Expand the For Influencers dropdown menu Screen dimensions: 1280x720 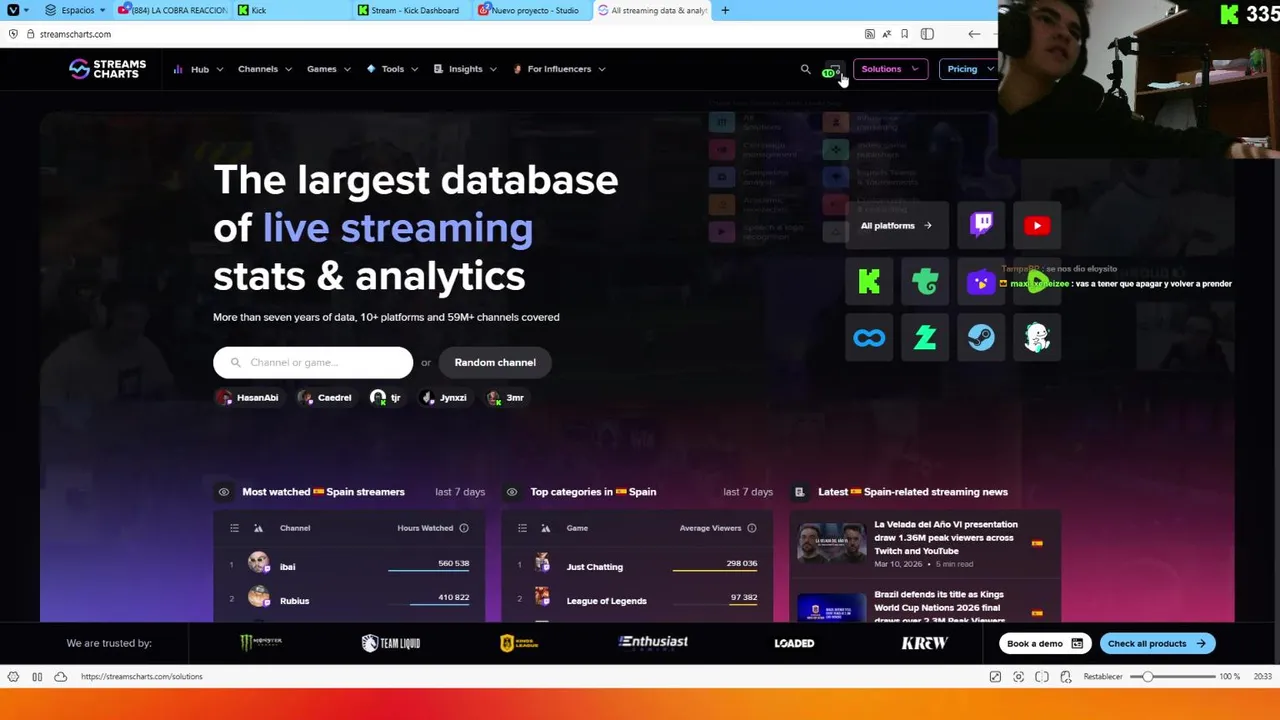tap(559, 69)
